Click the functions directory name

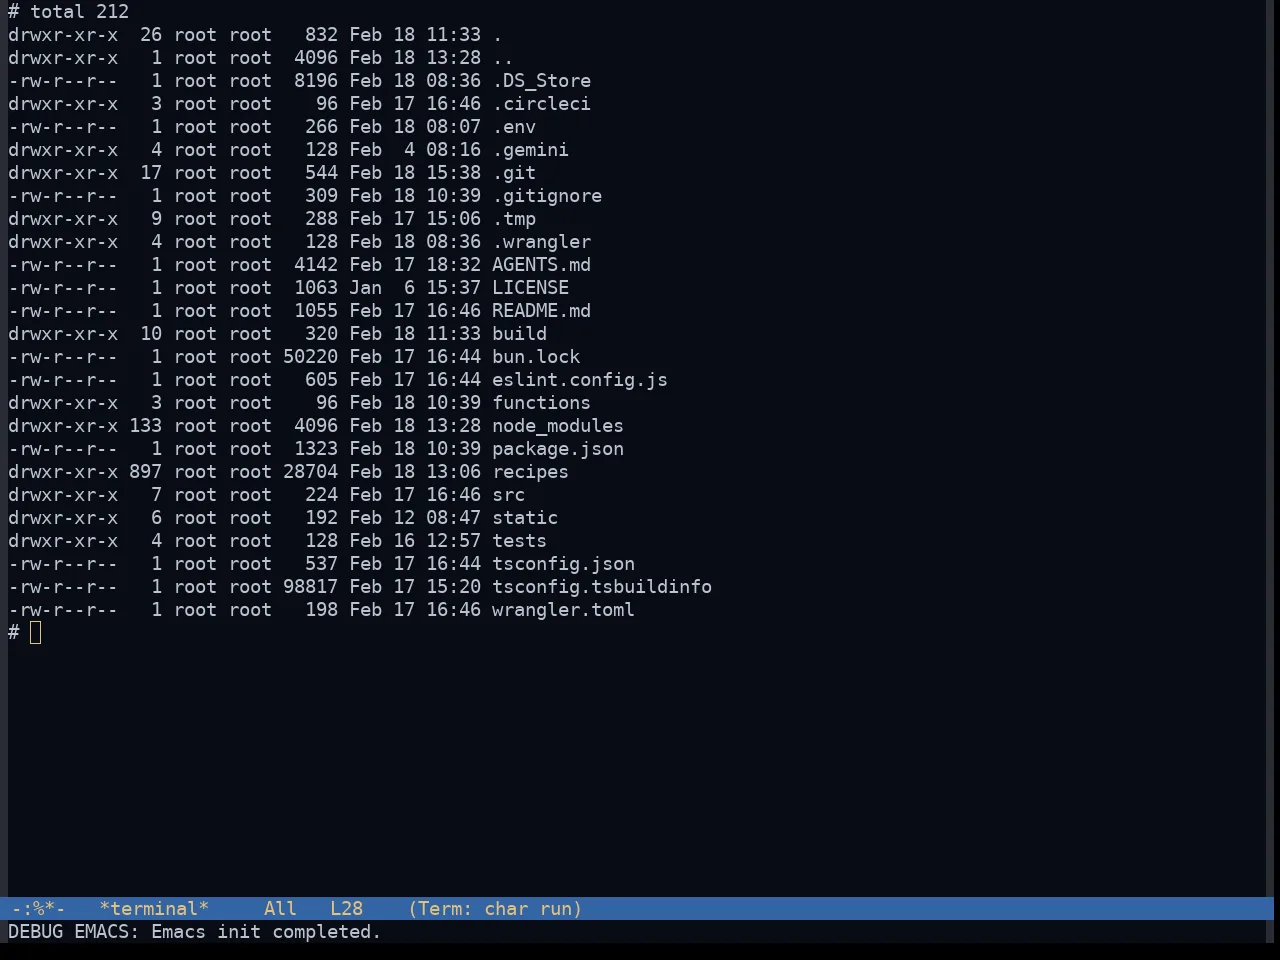pyautogui.click(x=541, y=403)
